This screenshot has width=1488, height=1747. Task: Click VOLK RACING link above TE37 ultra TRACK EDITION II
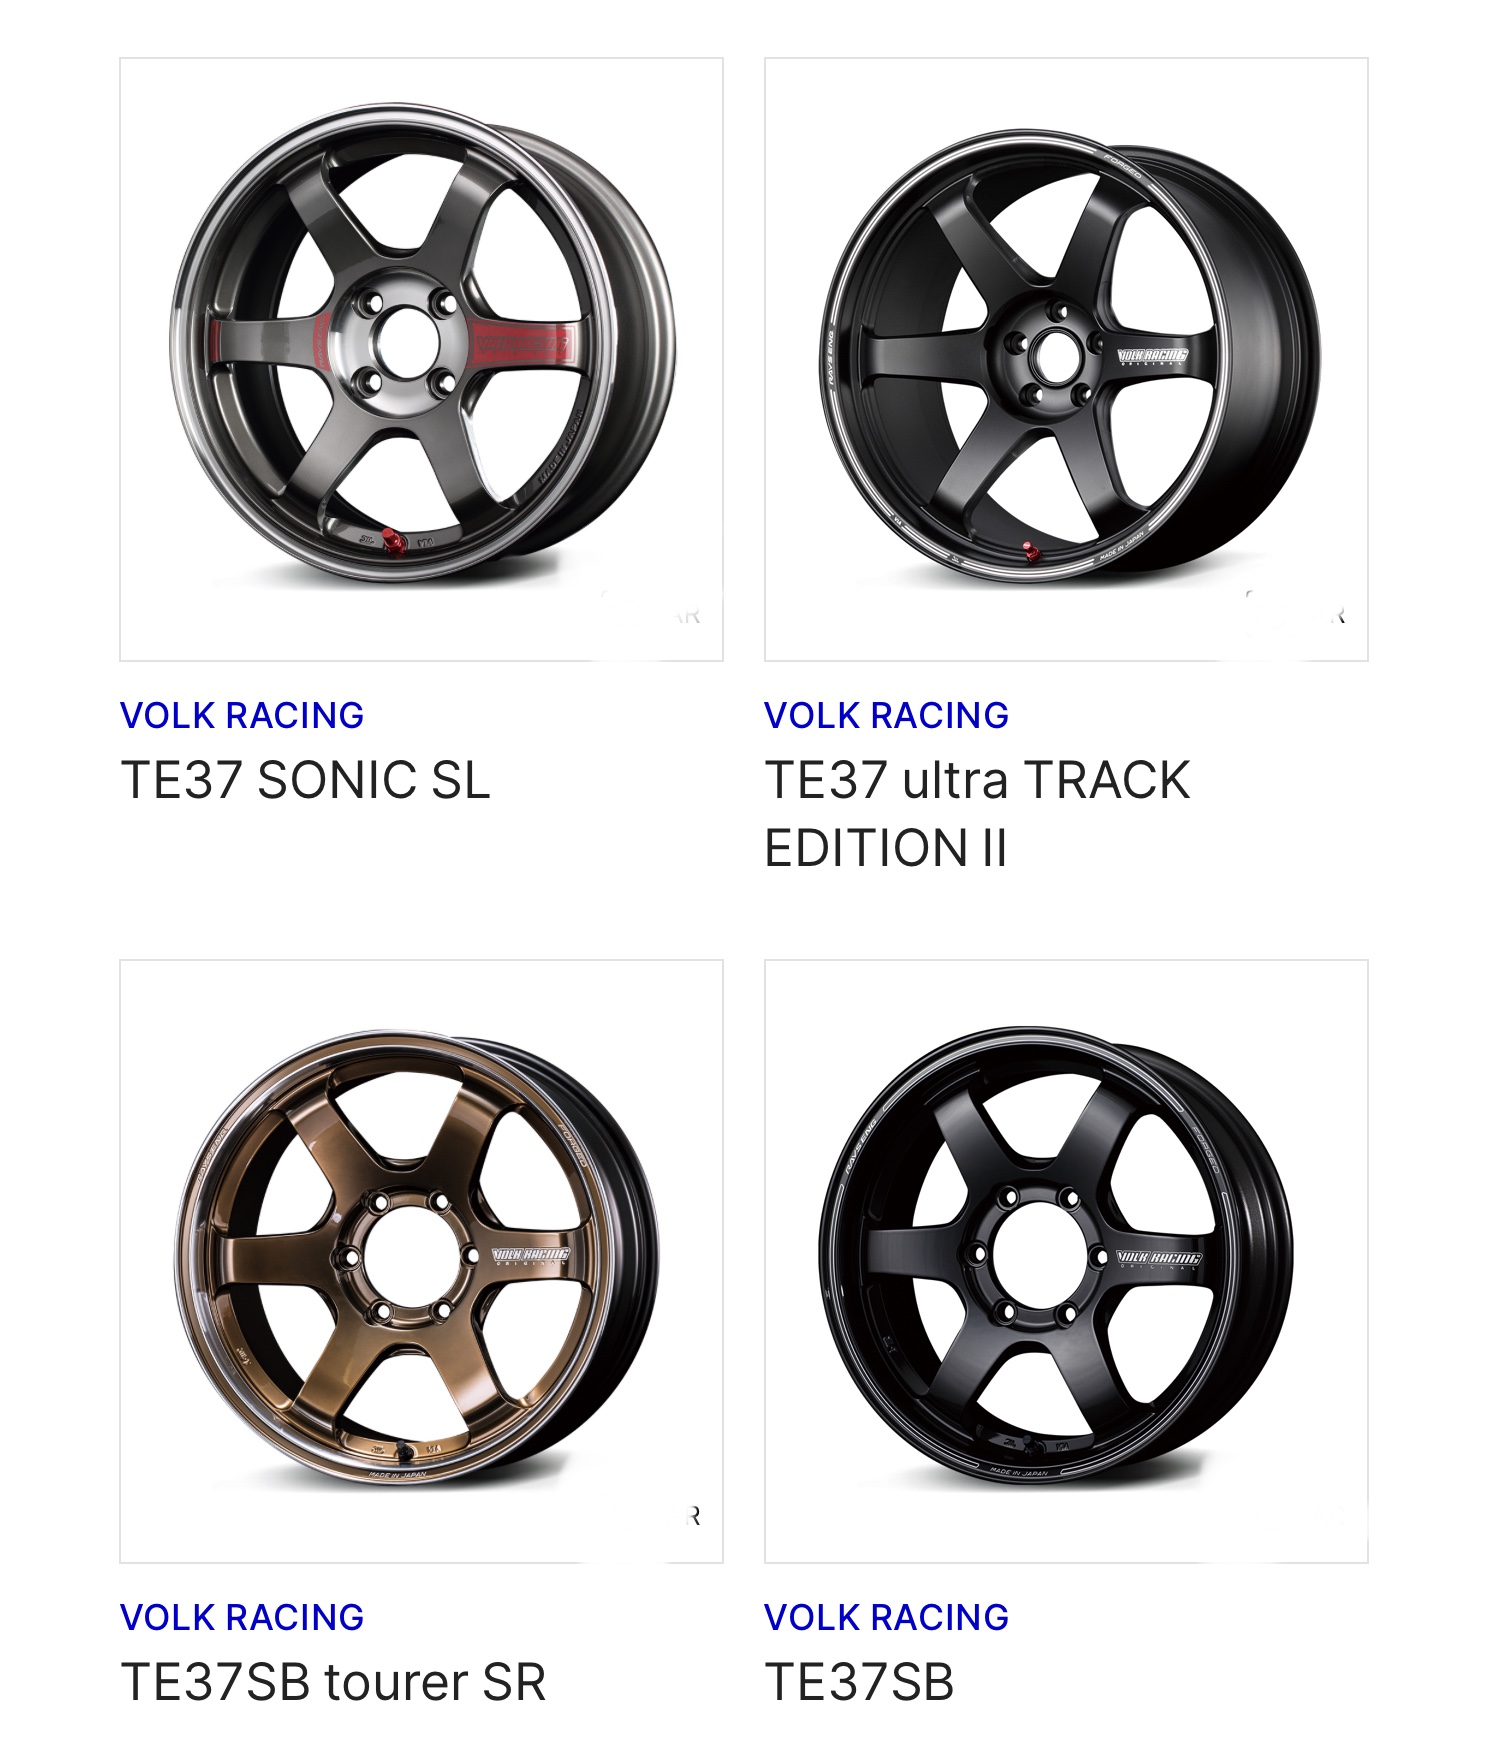click(887, 715)
